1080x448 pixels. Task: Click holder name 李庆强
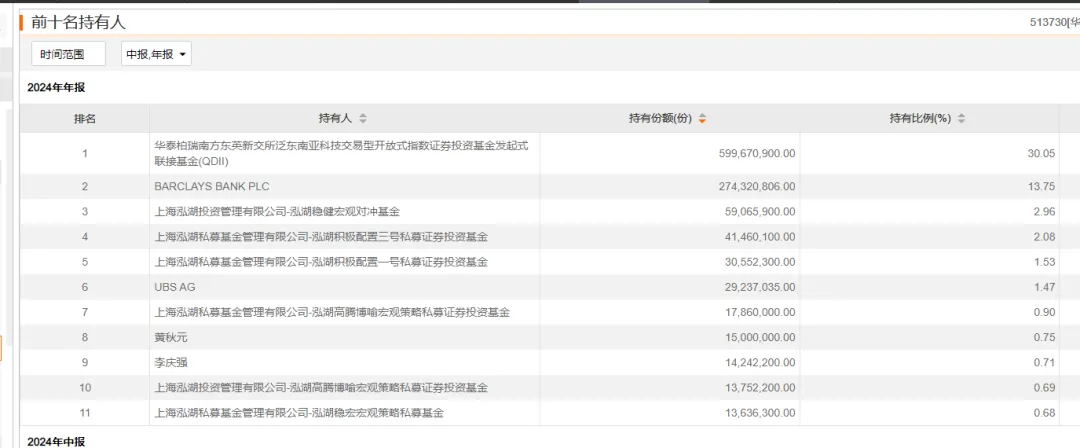170,363
